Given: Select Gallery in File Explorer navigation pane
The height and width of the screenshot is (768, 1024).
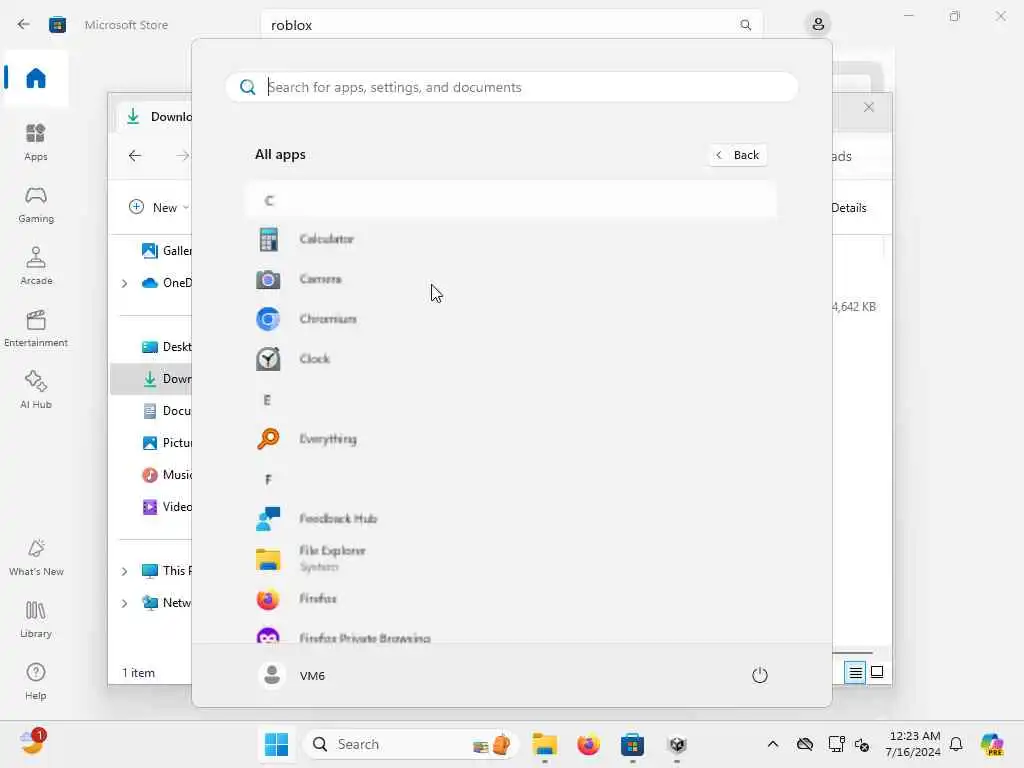Looking at the screenshot, I should point(166,251).
